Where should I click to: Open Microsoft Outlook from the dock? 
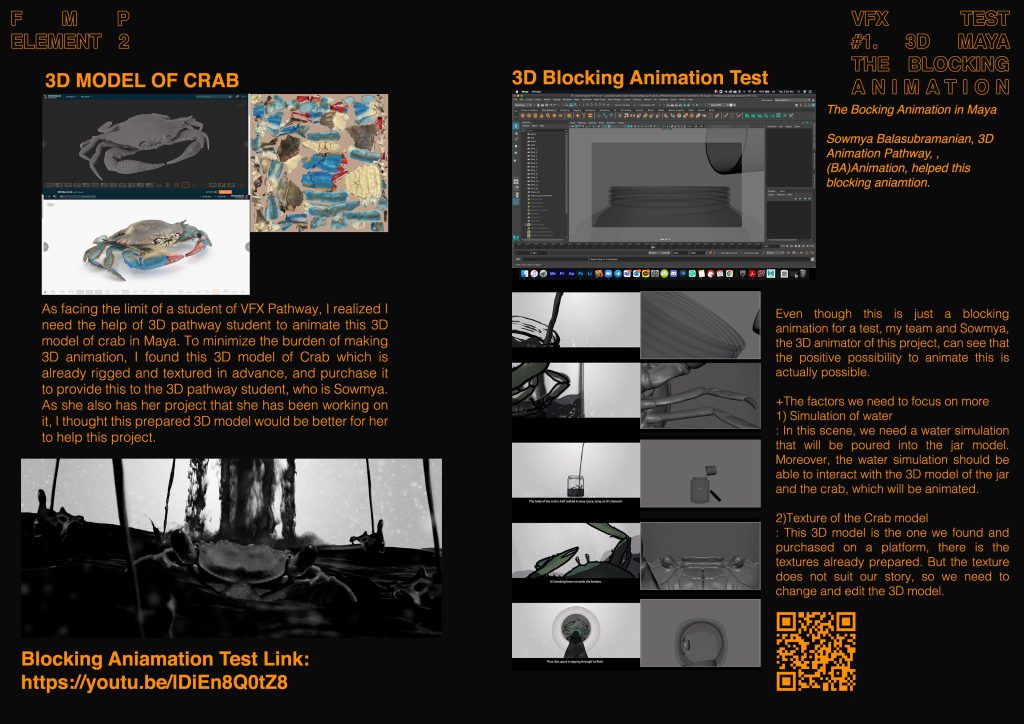tap(636, 274)
